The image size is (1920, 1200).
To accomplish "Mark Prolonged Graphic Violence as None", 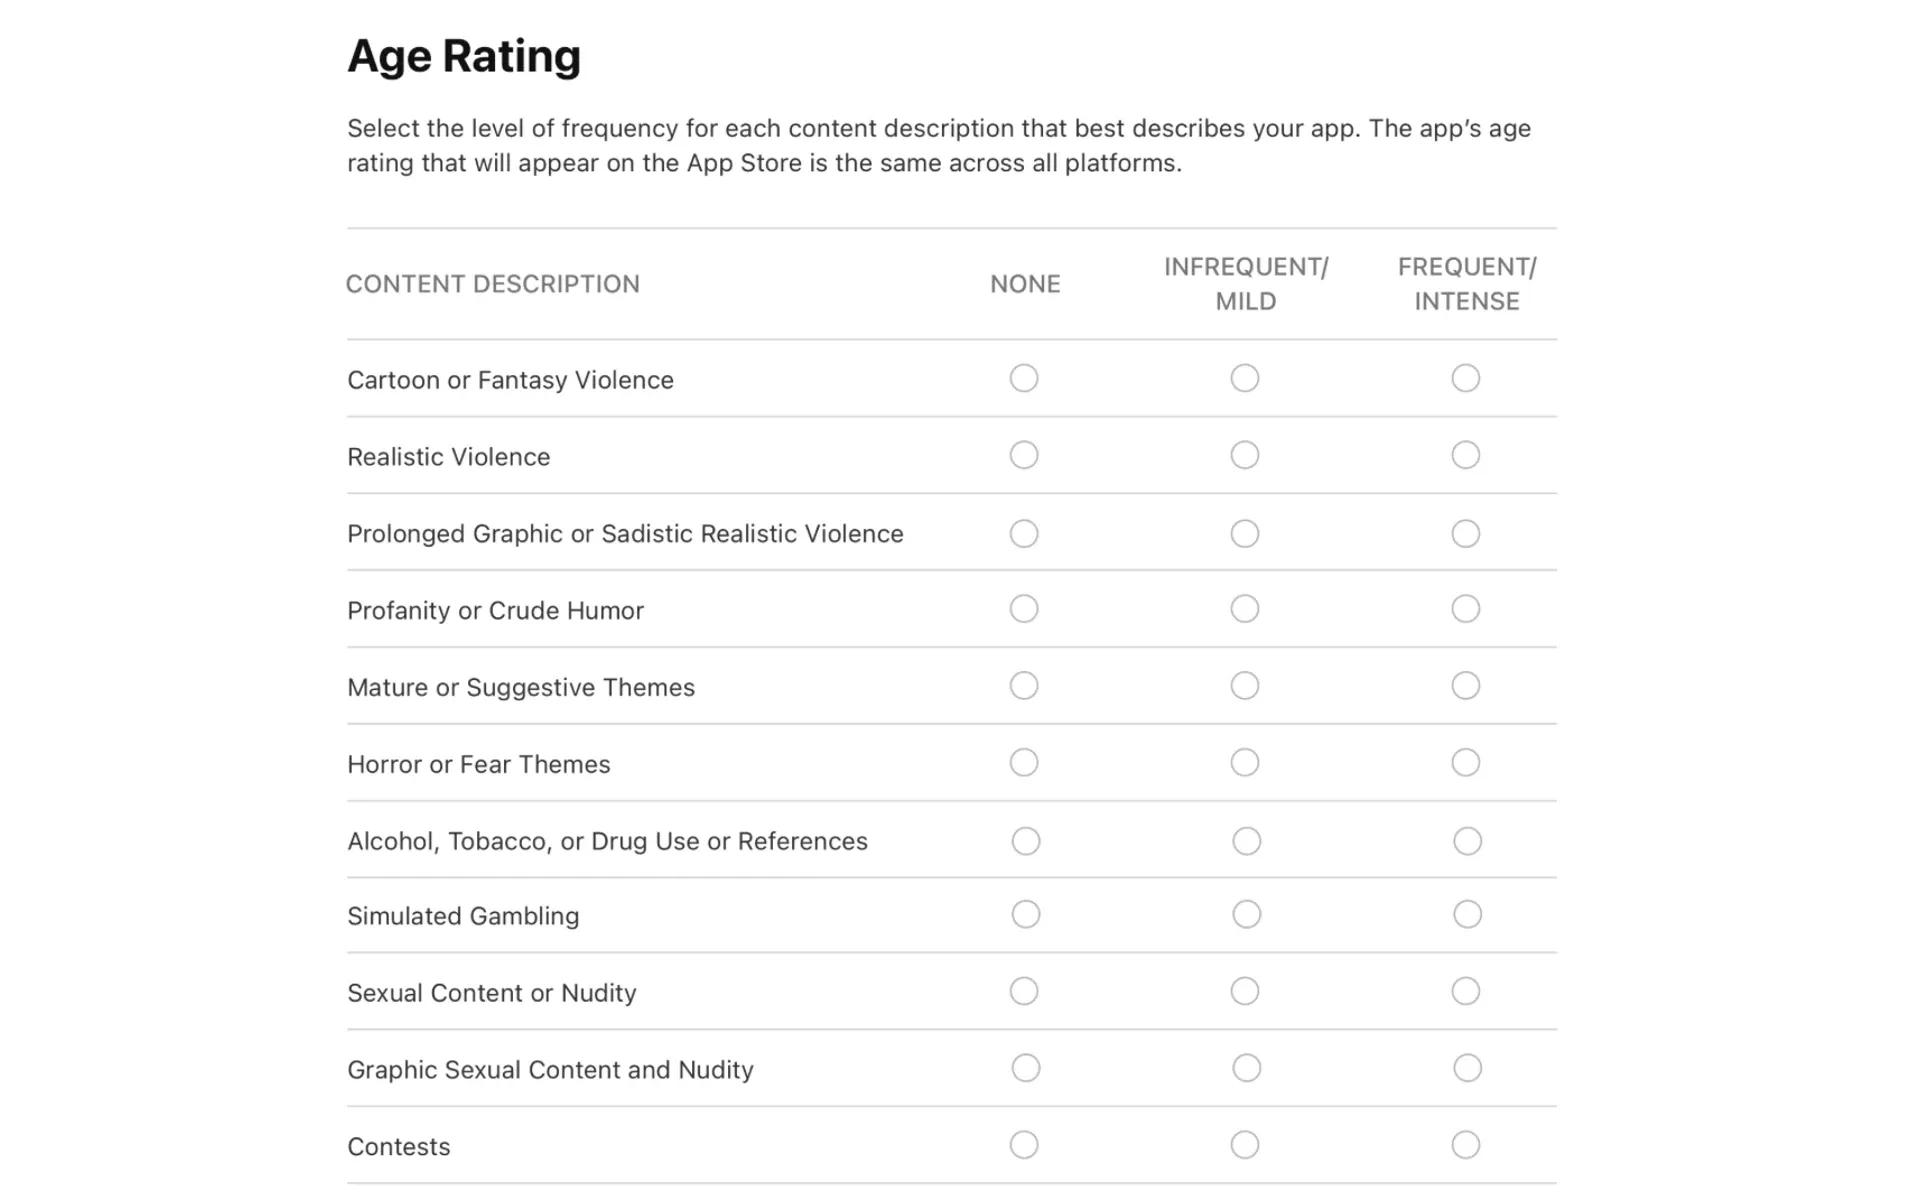I will click(x=1024, y=533).
